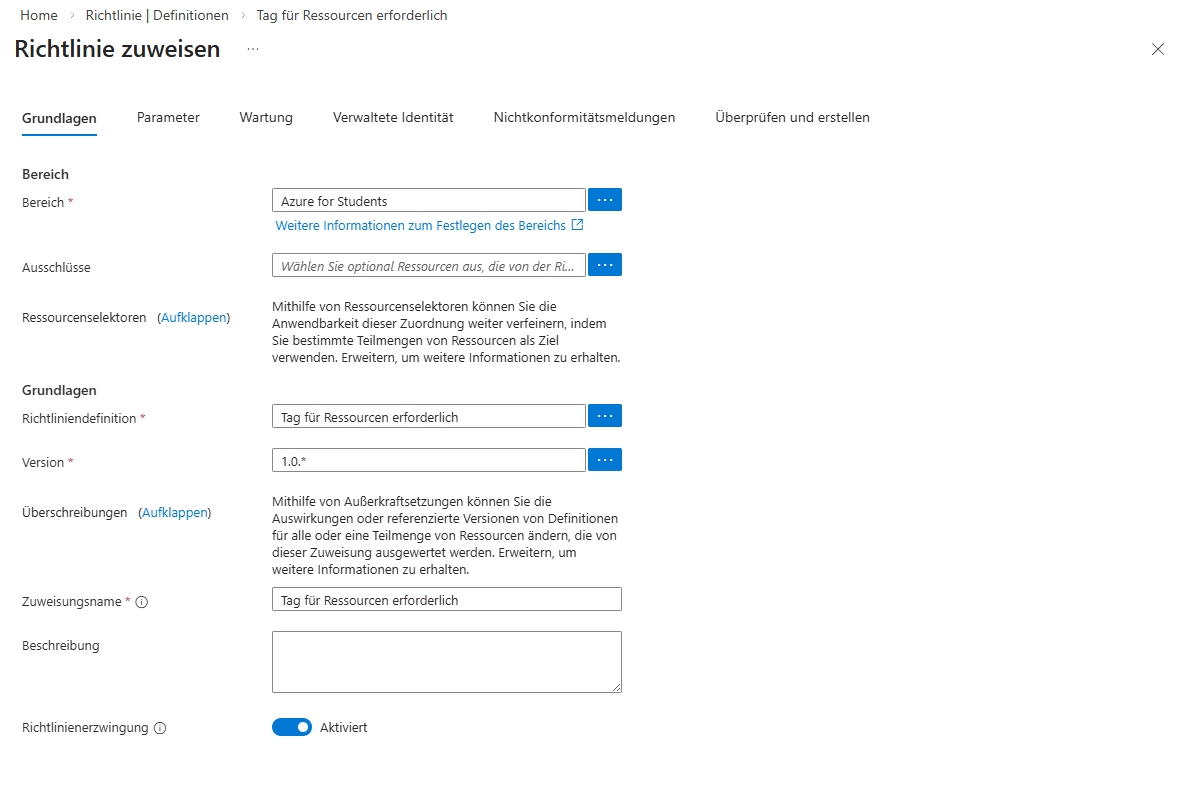Click the Beschreibung text area

pos(446,661)
